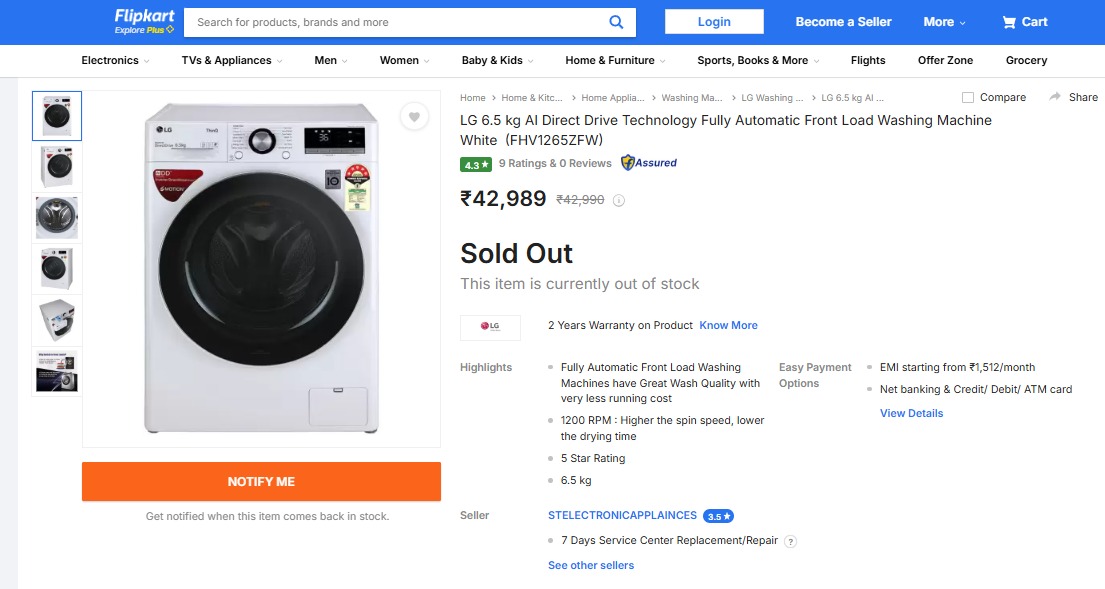Viewport: 1105px width, 589px height.
Task: Click service replacement help question icon
Action: 790,542
